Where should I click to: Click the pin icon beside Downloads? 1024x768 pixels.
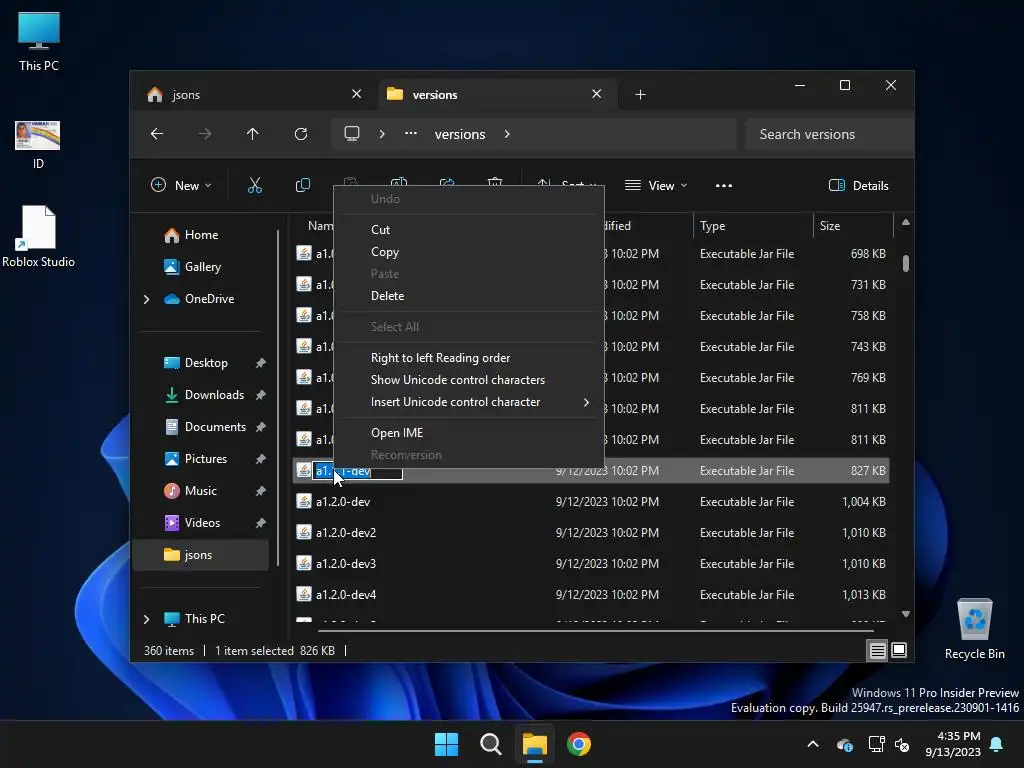(x=261, y=395)
